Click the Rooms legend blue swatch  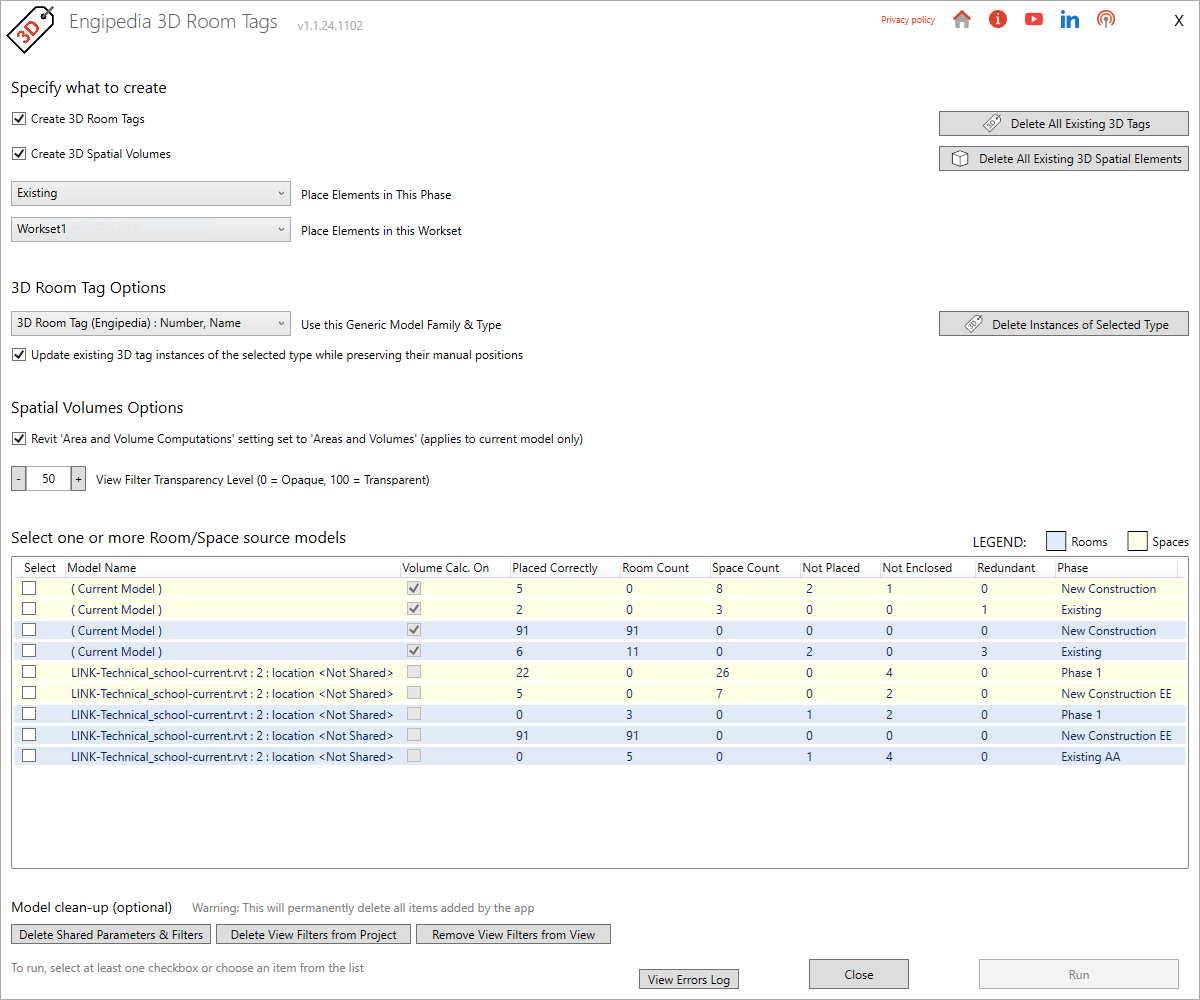tap(1056, 541)
